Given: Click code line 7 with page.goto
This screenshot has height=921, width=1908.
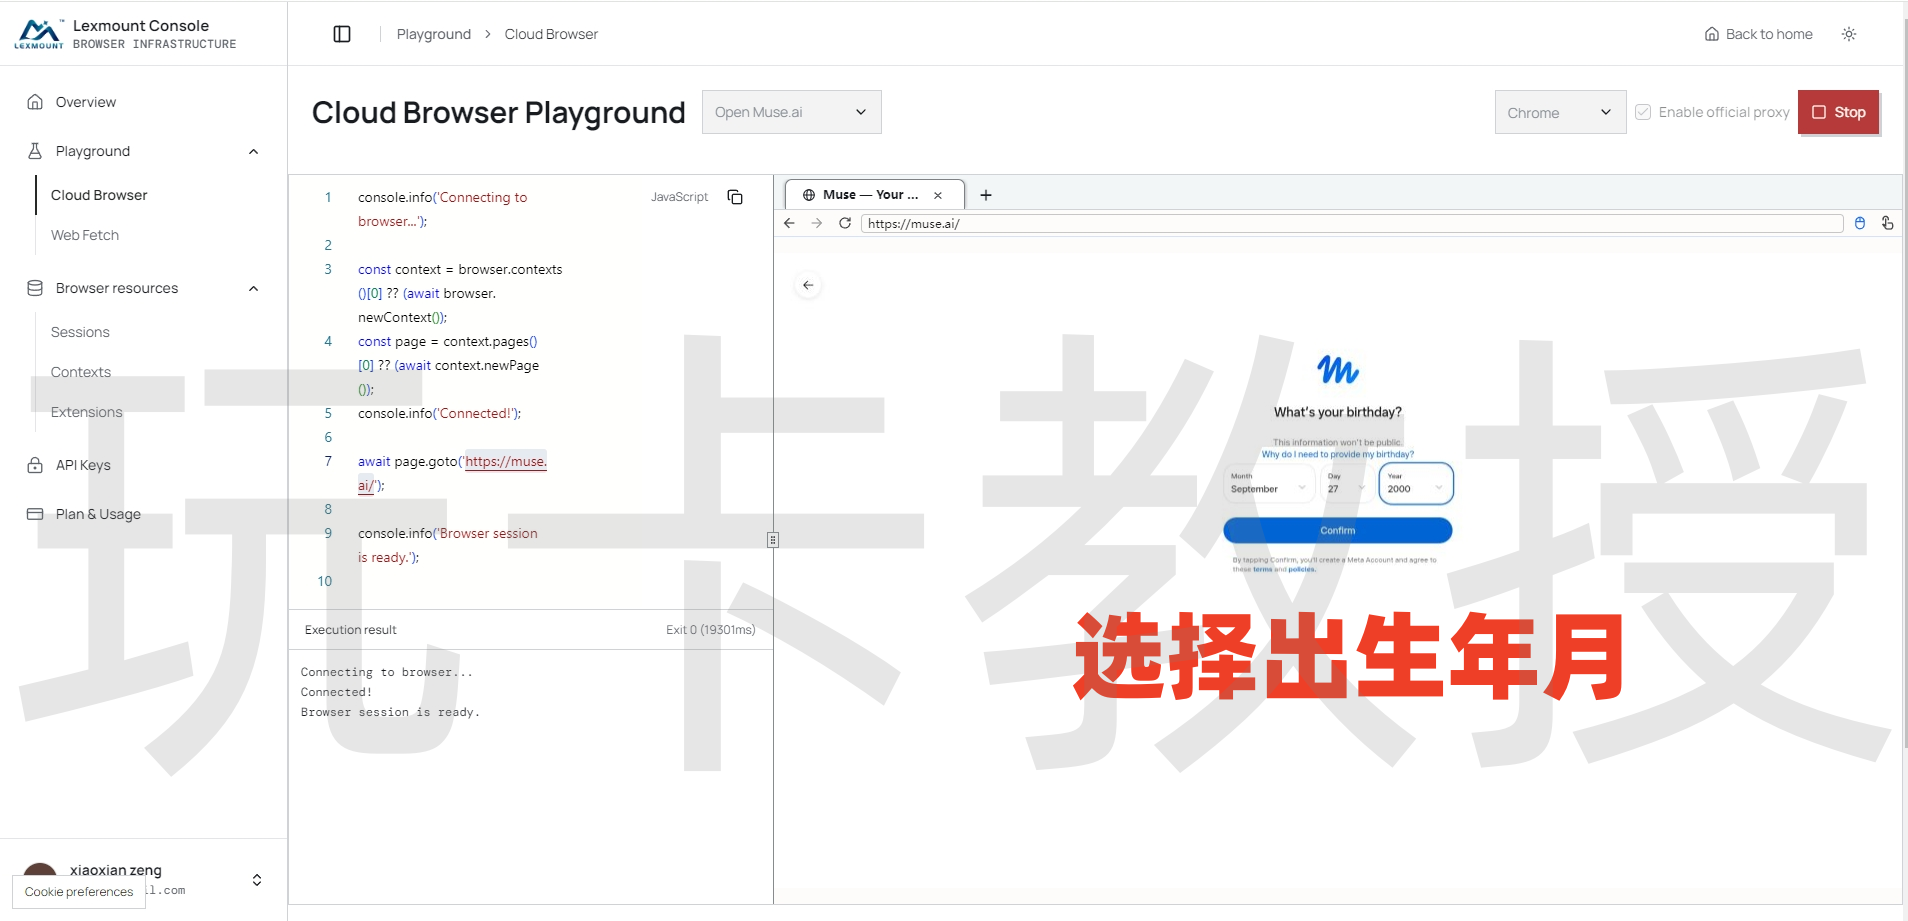Looking at the screenshot, I should click(452, 473).
